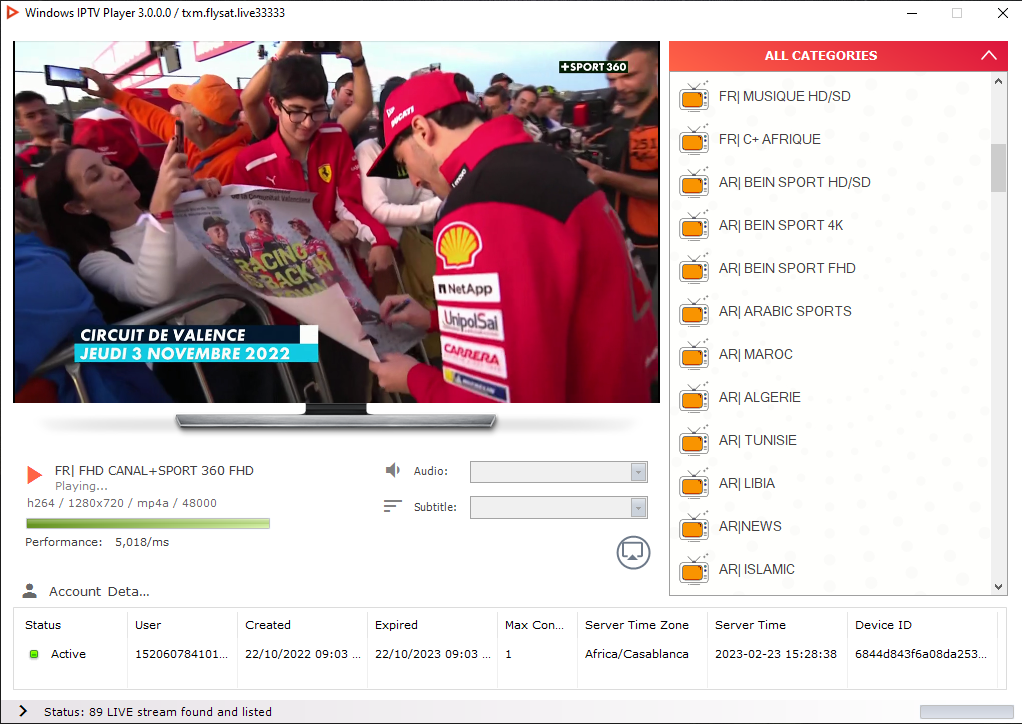Screen dimensions: 1022x724
Task: Click the category list scroll down arrow
Action: tap(998, 586)
